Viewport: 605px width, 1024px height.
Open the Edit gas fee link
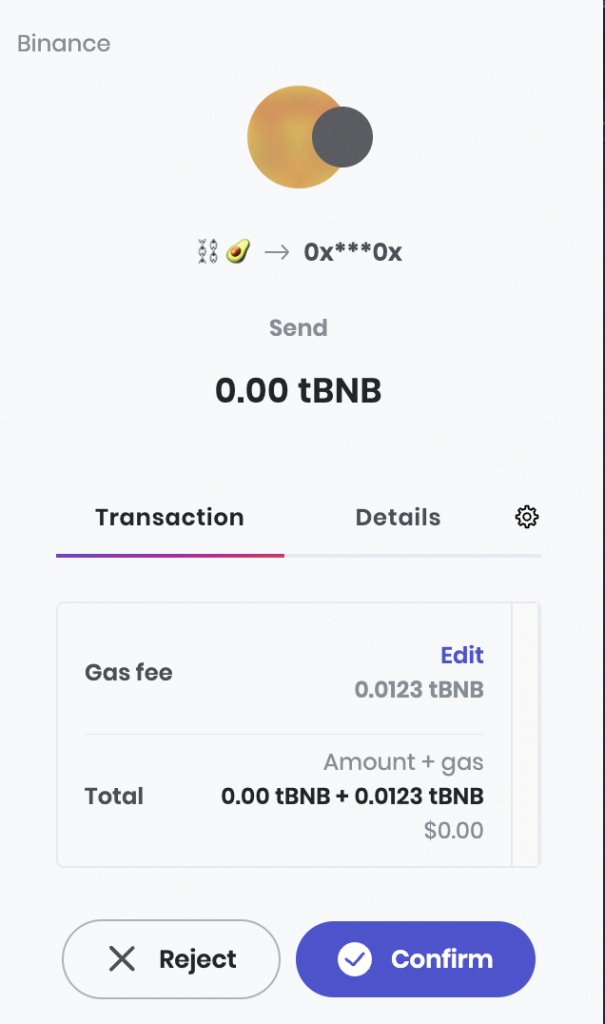point(461,655)
